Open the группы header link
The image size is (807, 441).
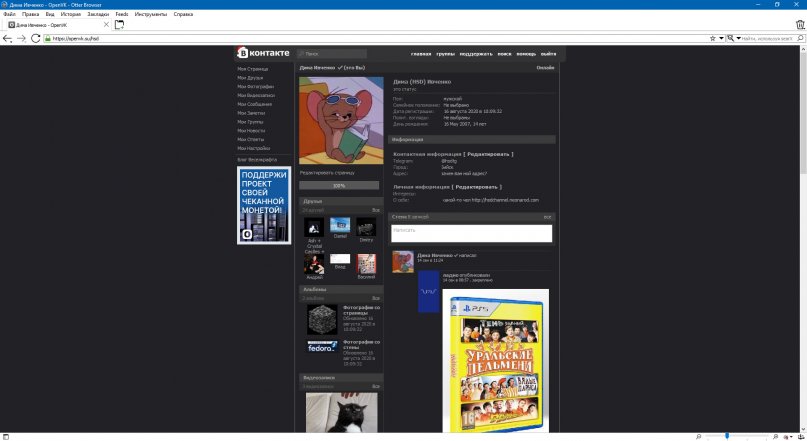445,54
